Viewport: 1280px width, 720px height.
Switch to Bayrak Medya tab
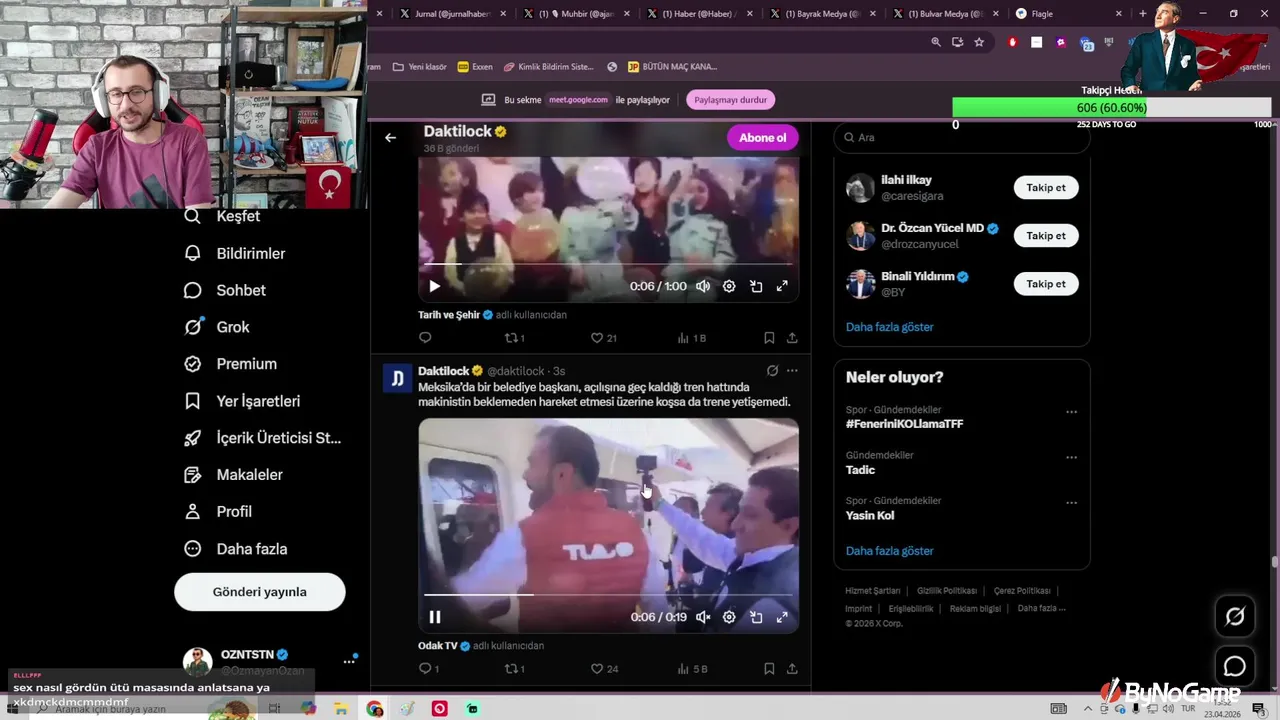[x=823, y=14]
